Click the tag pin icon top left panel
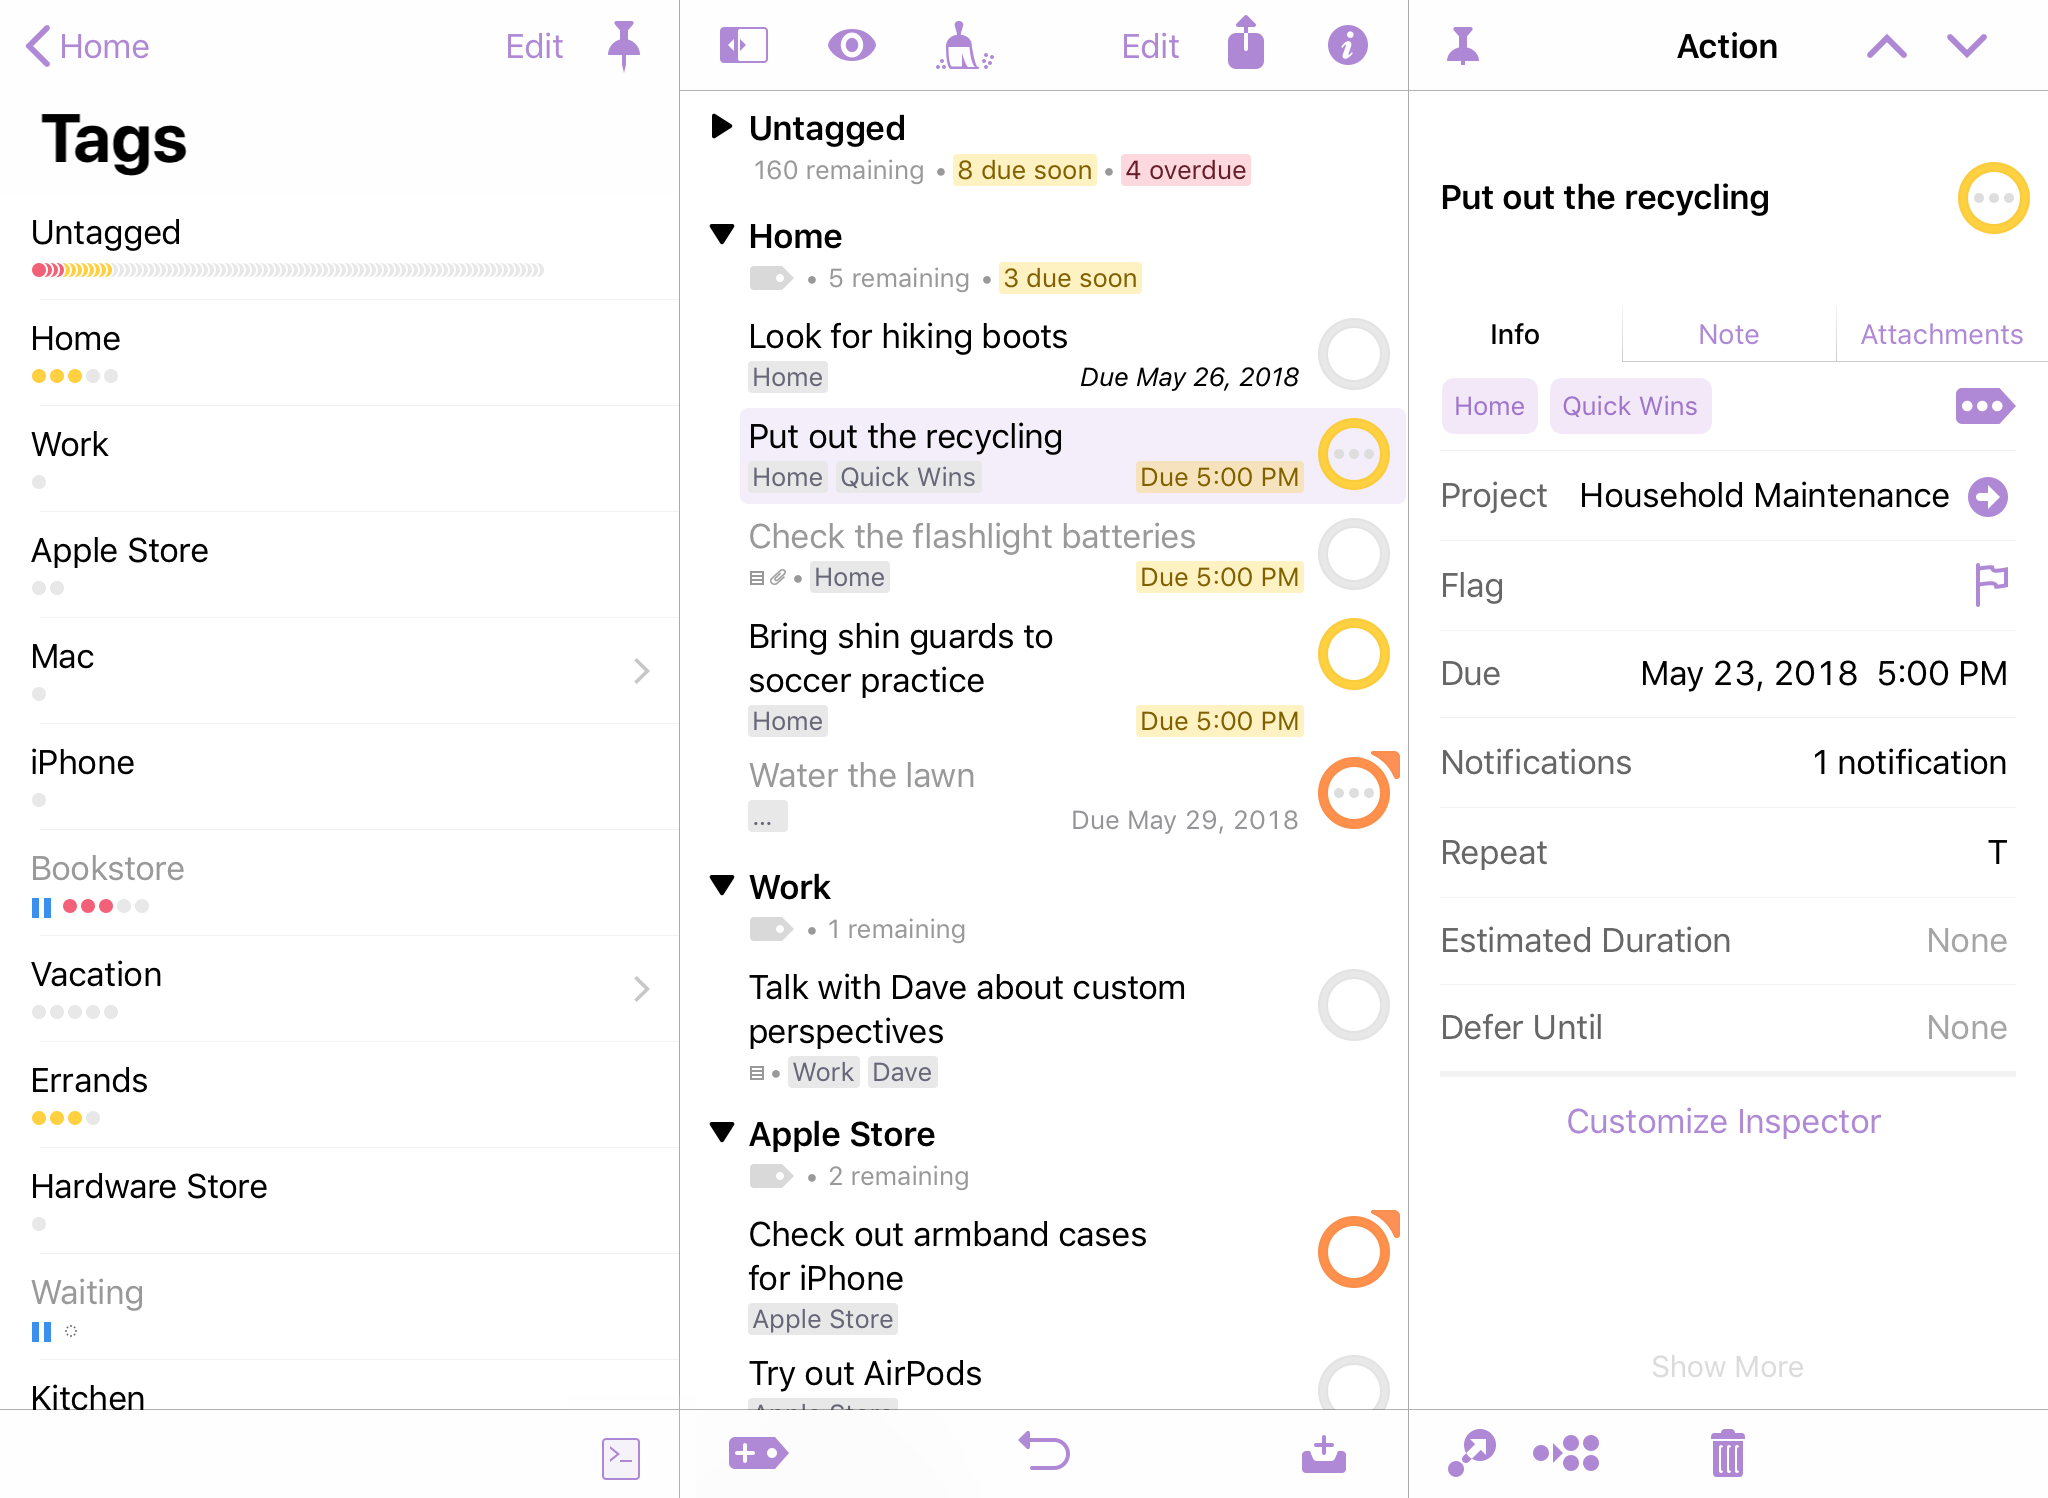The width and height of the screenshot is (2048, 1498). point(628,45)
